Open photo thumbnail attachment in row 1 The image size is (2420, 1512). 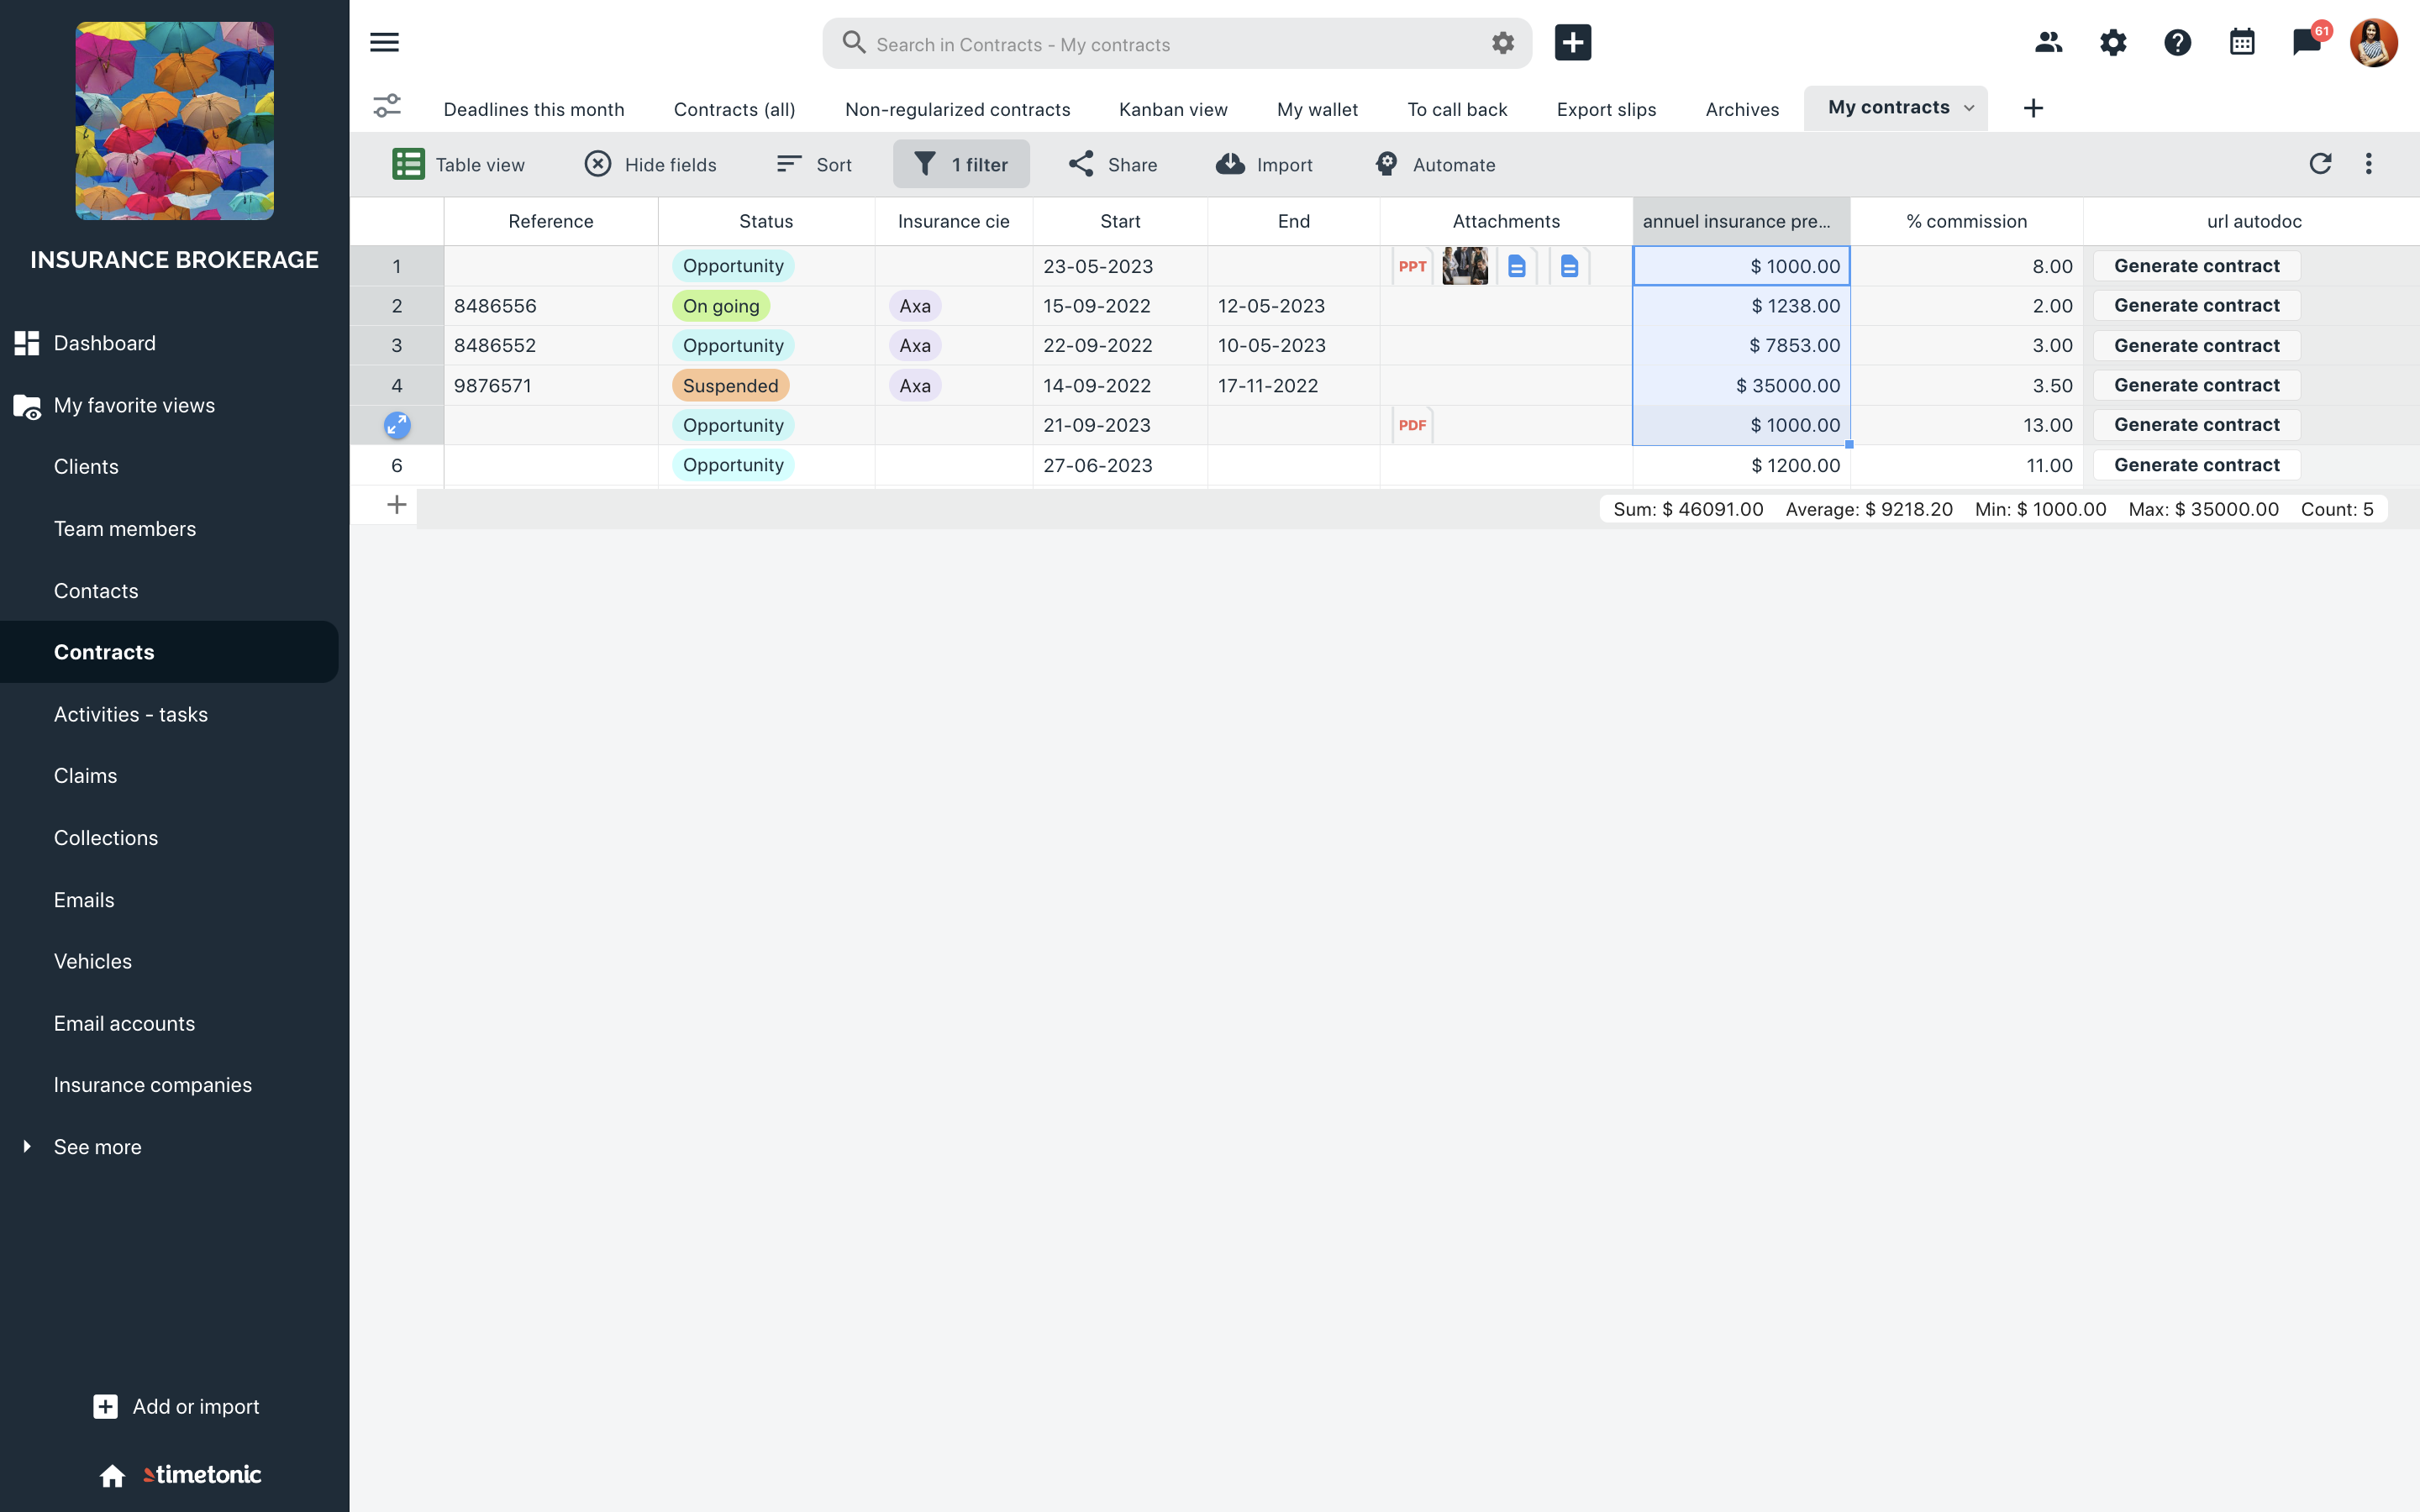pos(1465,266)
